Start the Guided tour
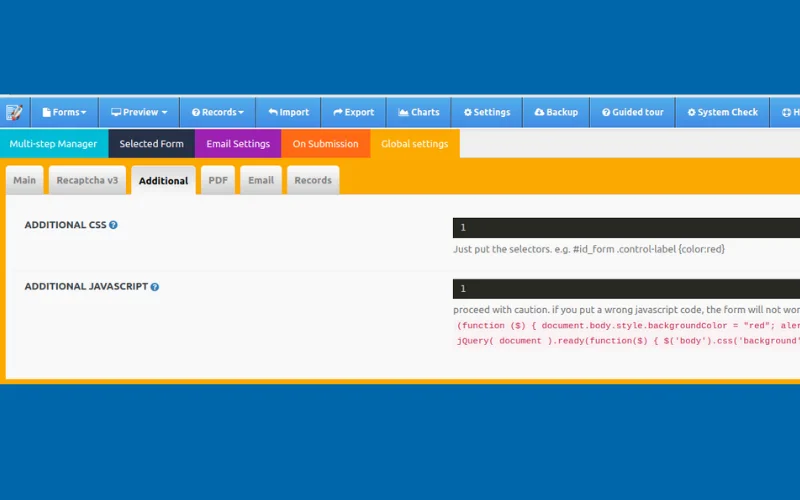 (x=633, y=112)
